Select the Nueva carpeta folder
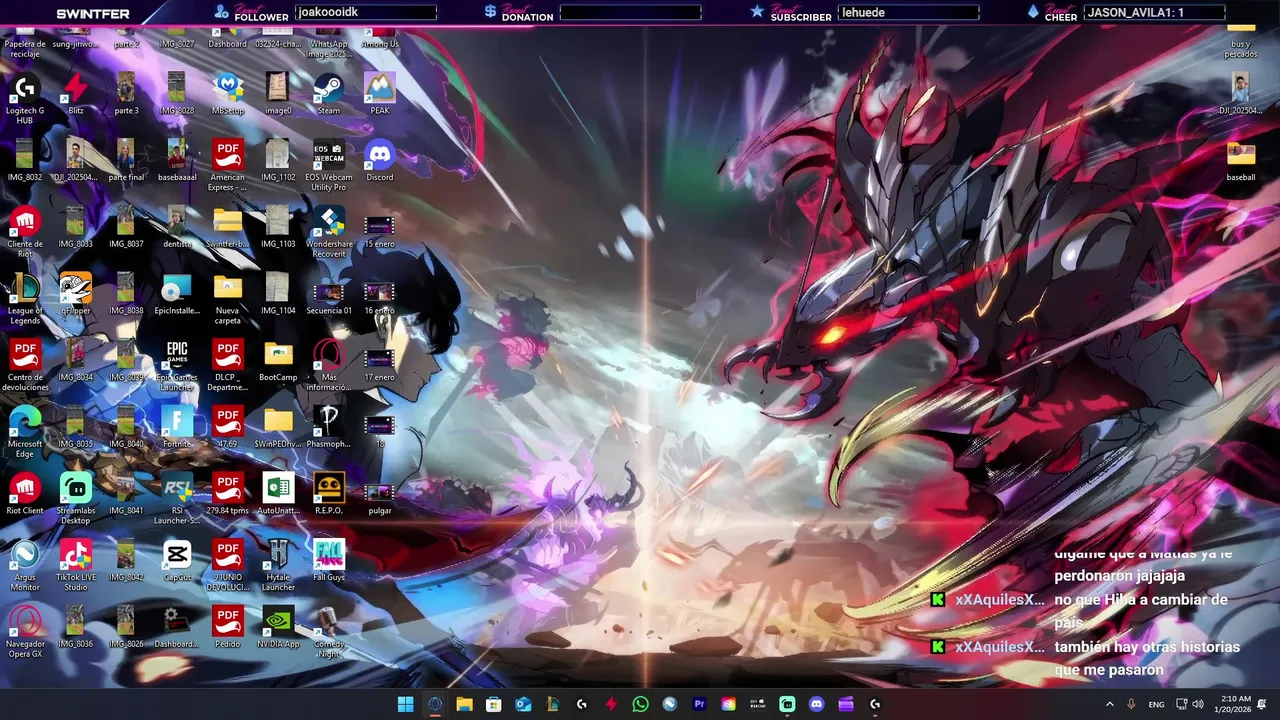1280x720 pixels. 228,299
